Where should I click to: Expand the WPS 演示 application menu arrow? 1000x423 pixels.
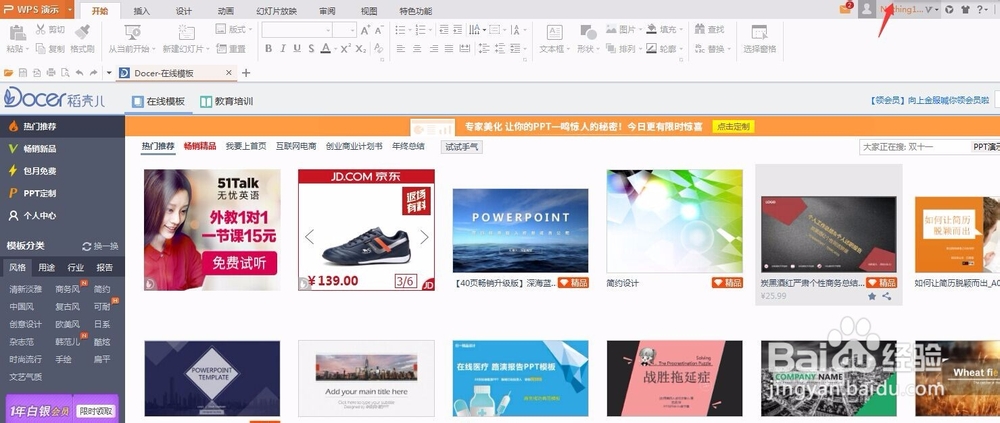pos(68,9)
